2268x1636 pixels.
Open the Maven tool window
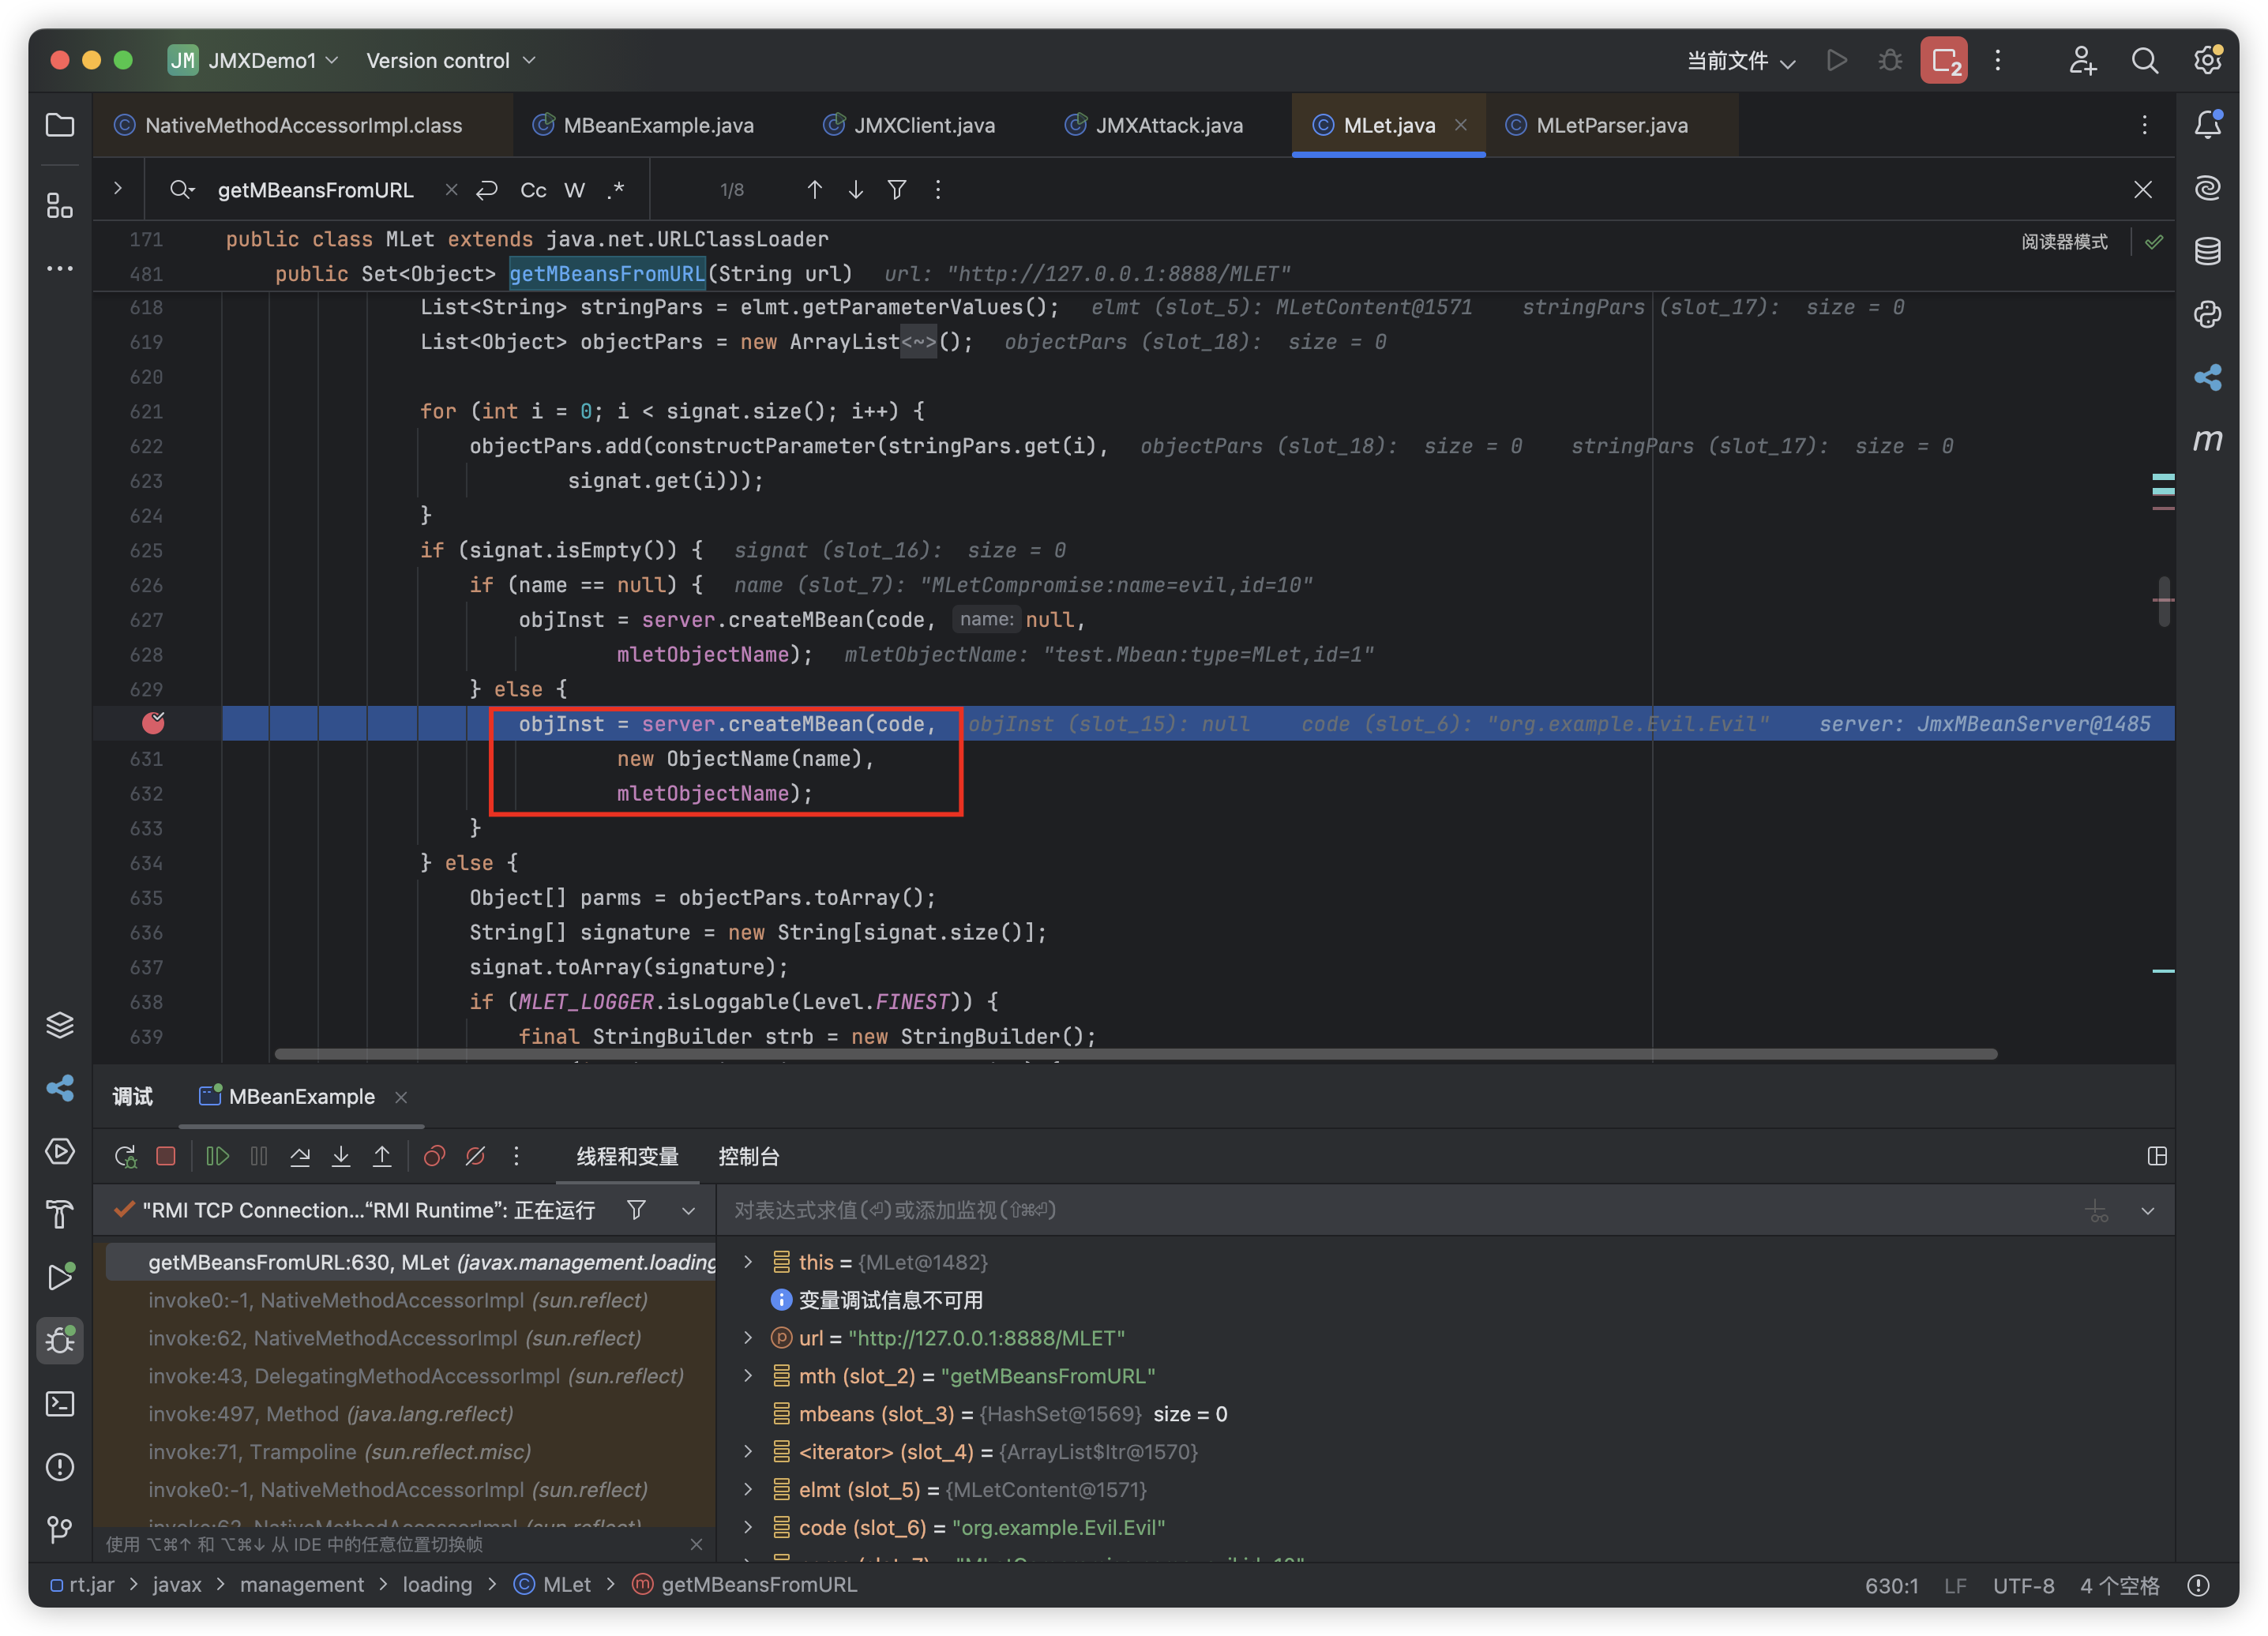(2207, 440)
